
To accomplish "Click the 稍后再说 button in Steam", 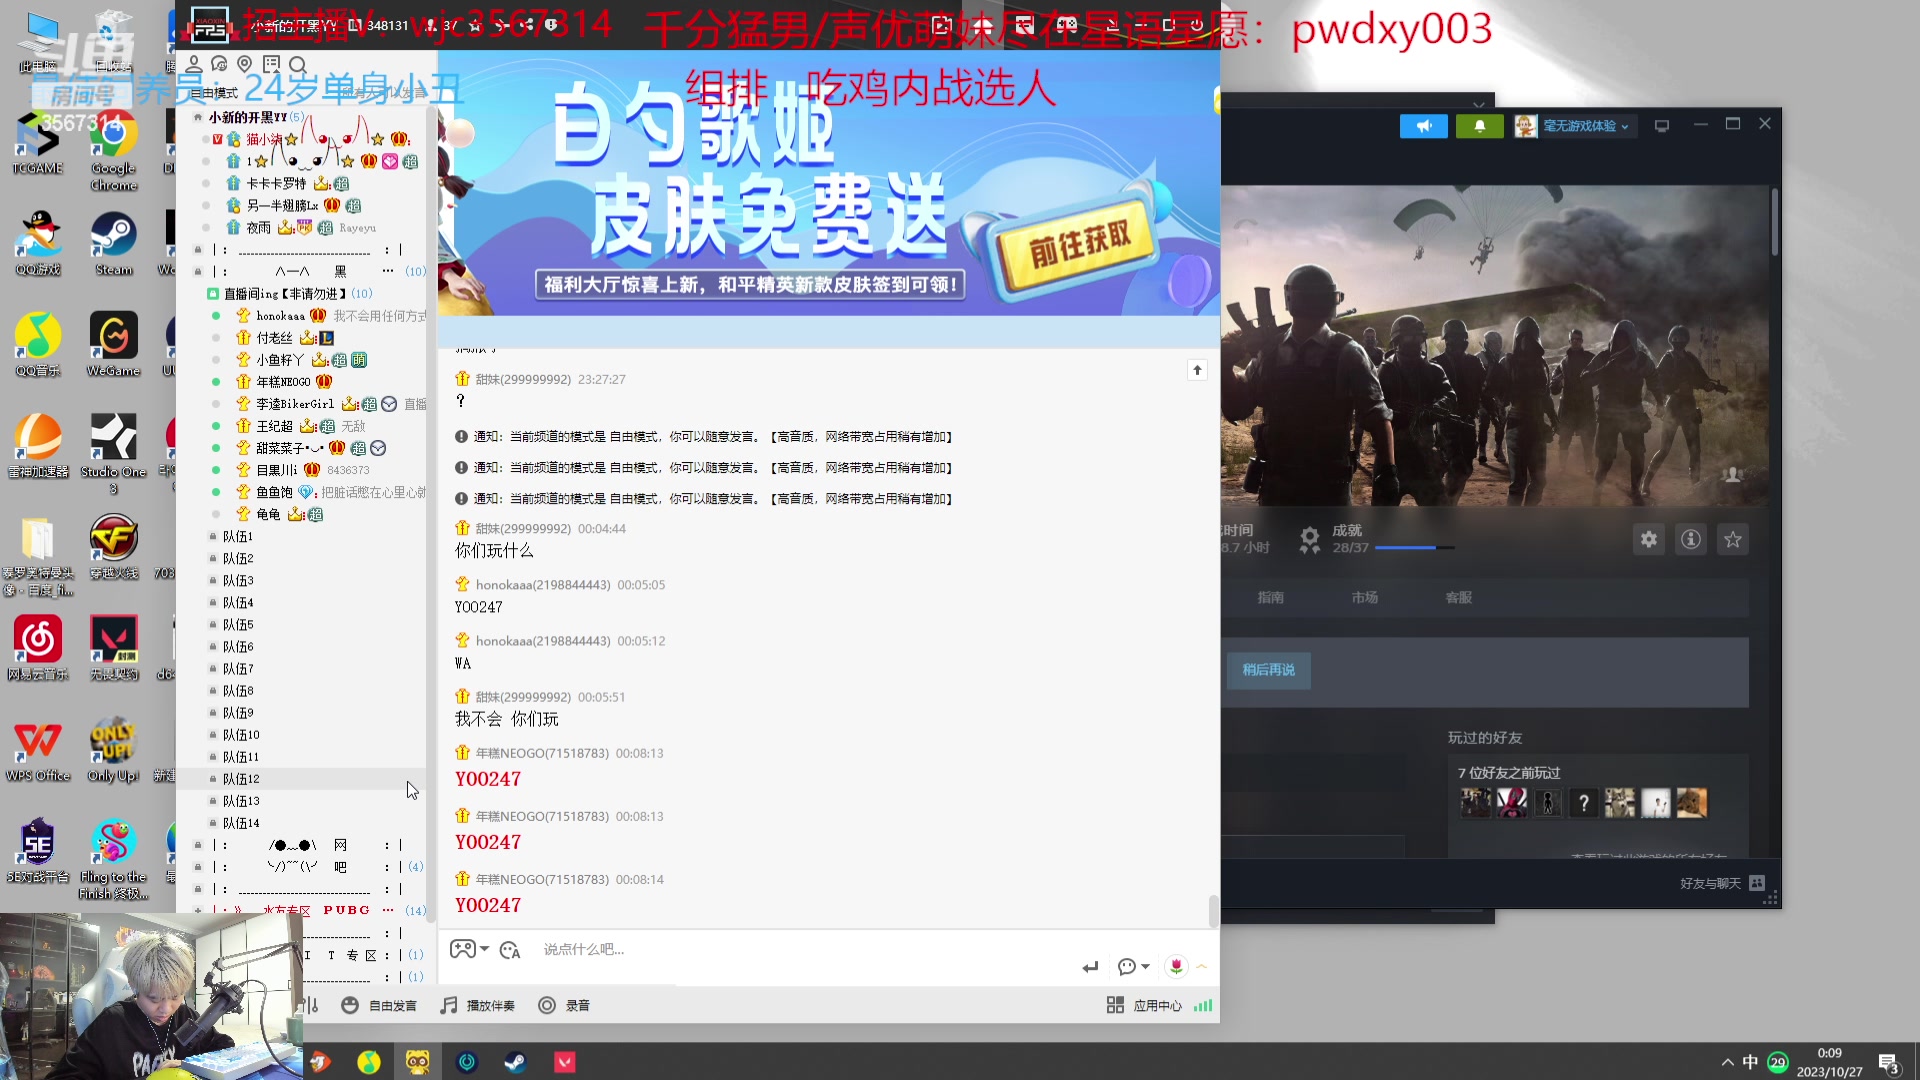I will (1268, 670).
